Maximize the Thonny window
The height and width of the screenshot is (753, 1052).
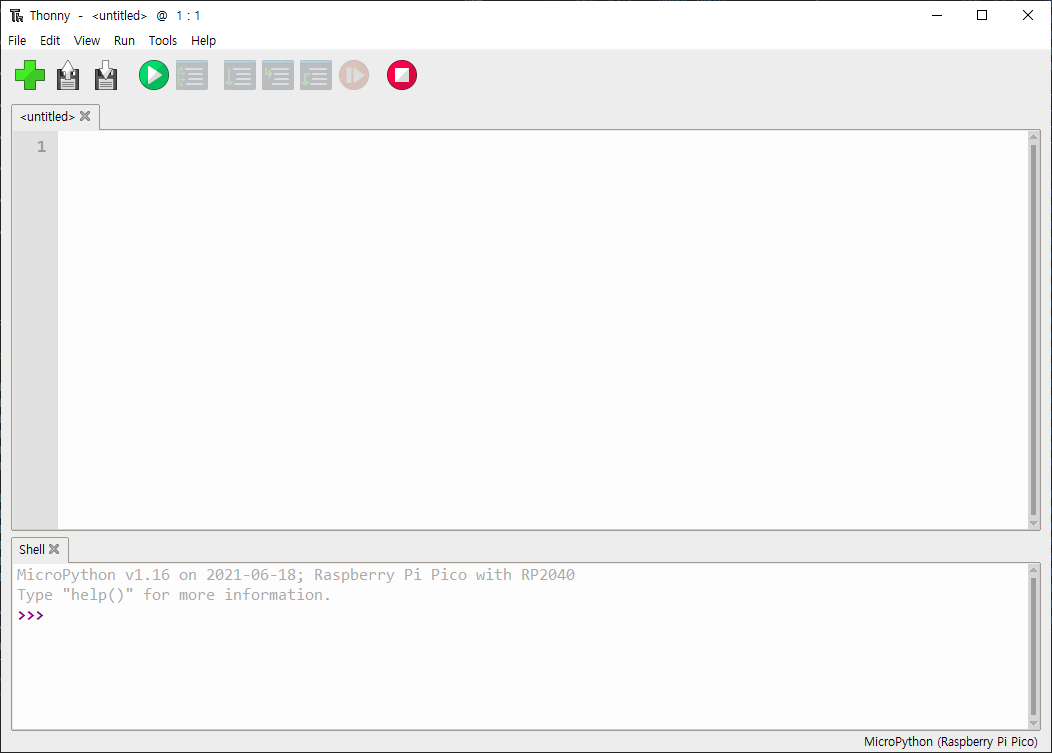tap(982, 15)
